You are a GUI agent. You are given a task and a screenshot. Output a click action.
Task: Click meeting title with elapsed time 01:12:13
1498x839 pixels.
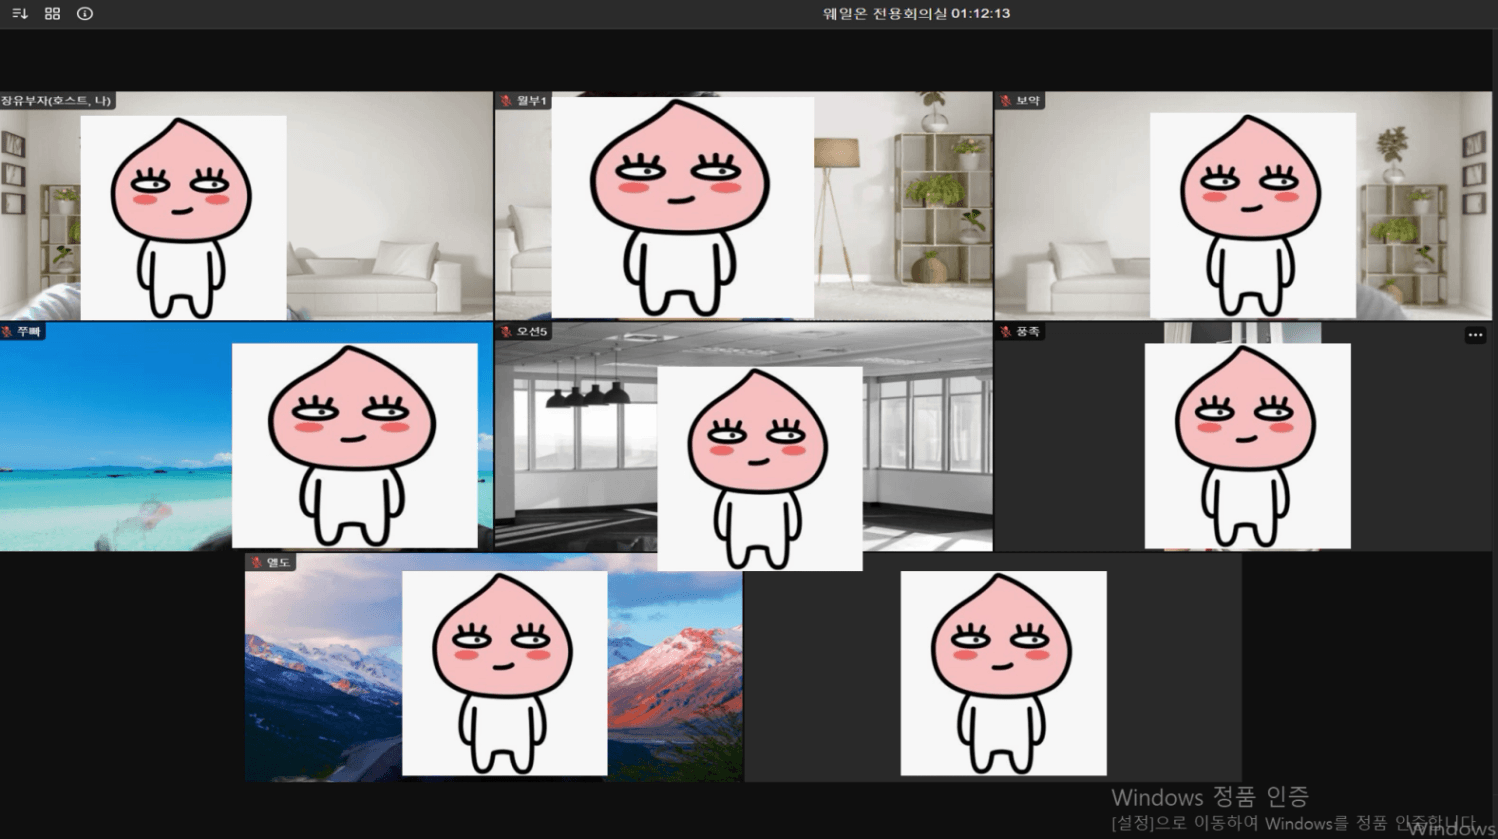pos(916,13)
